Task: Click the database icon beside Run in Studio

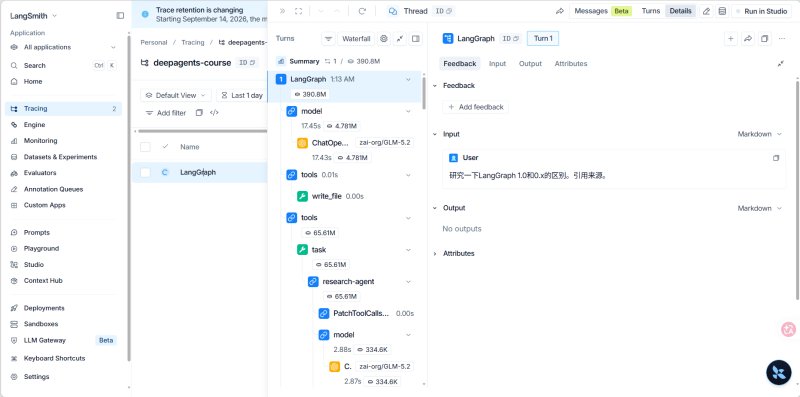Action: 722,11
